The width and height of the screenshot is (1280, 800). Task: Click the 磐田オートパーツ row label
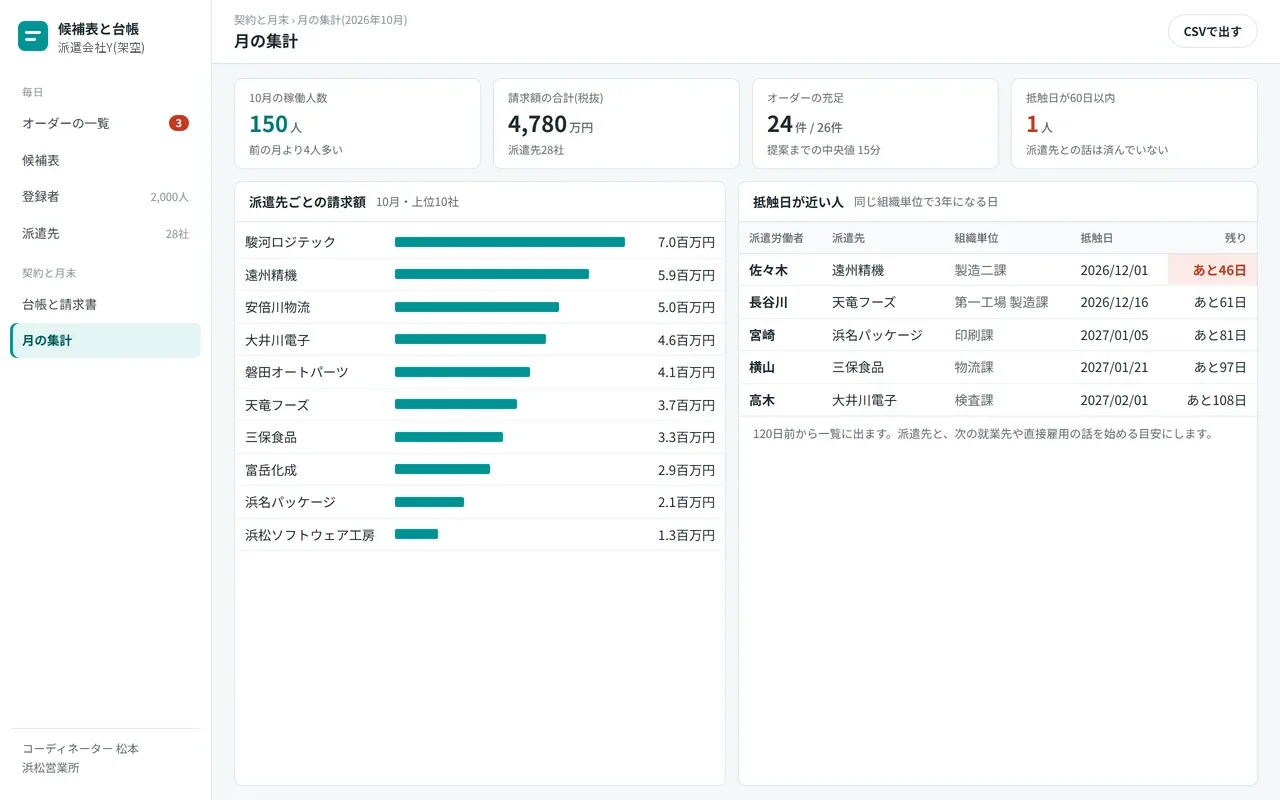pos(297,372)
